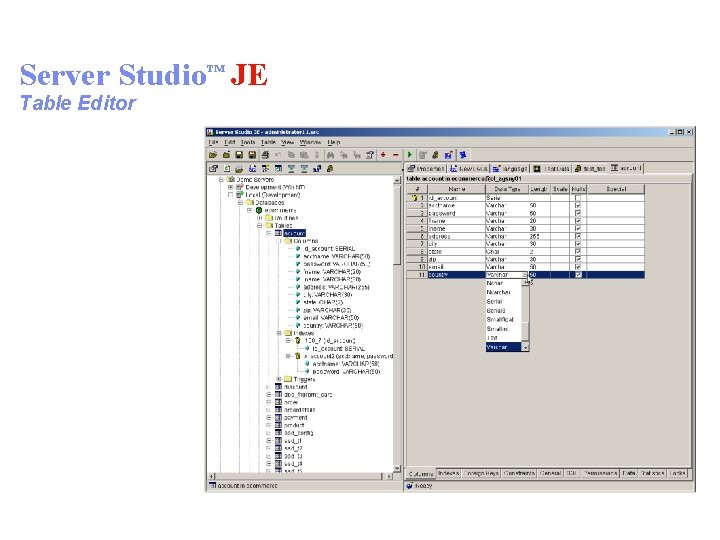Open the Window menu
Image resolution: width=720 pixels, height=540 pixels.
310,142
